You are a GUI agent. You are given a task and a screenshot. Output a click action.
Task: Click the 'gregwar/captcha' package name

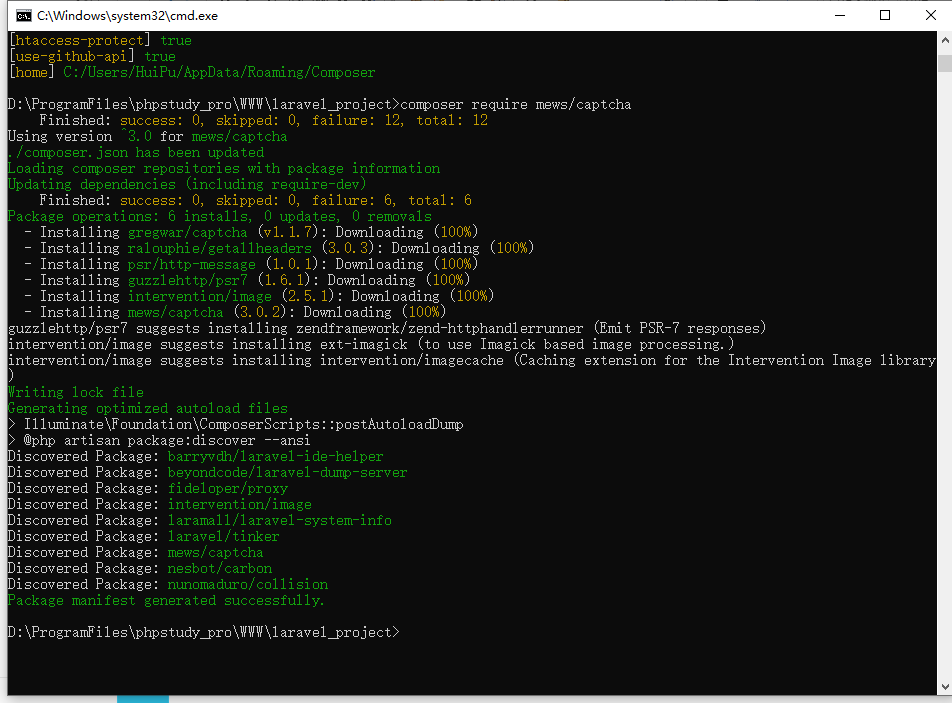coord(188,233)
